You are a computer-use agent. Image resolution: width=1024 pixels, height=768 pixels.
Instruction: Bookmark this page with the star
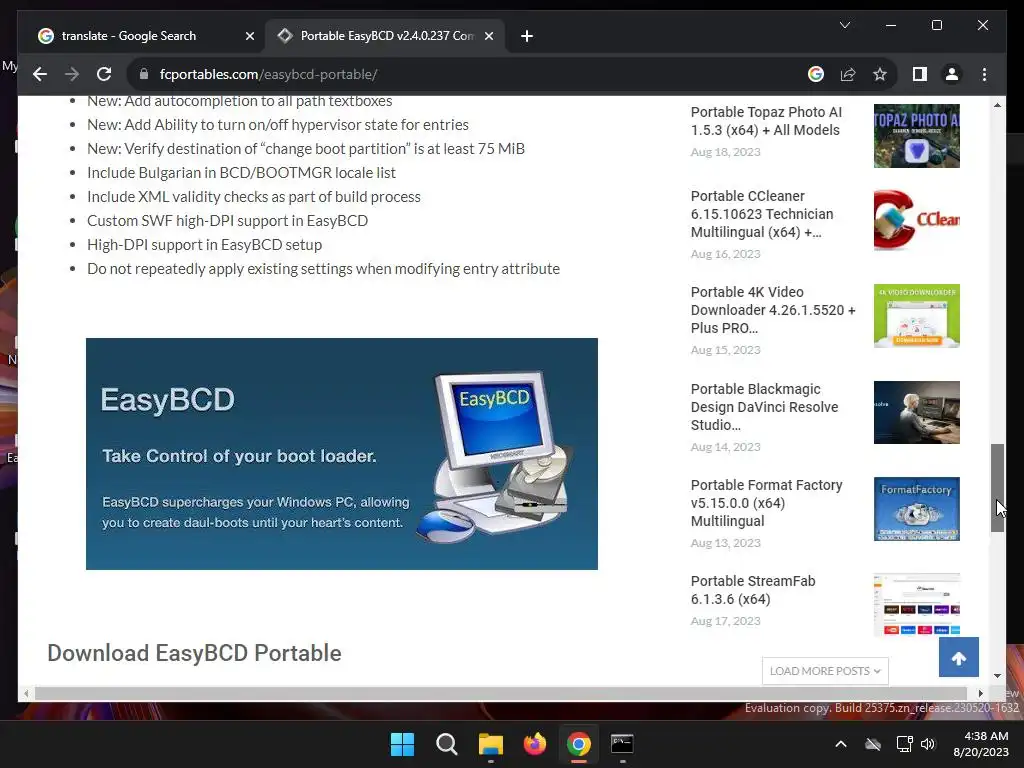pos(880,74)
